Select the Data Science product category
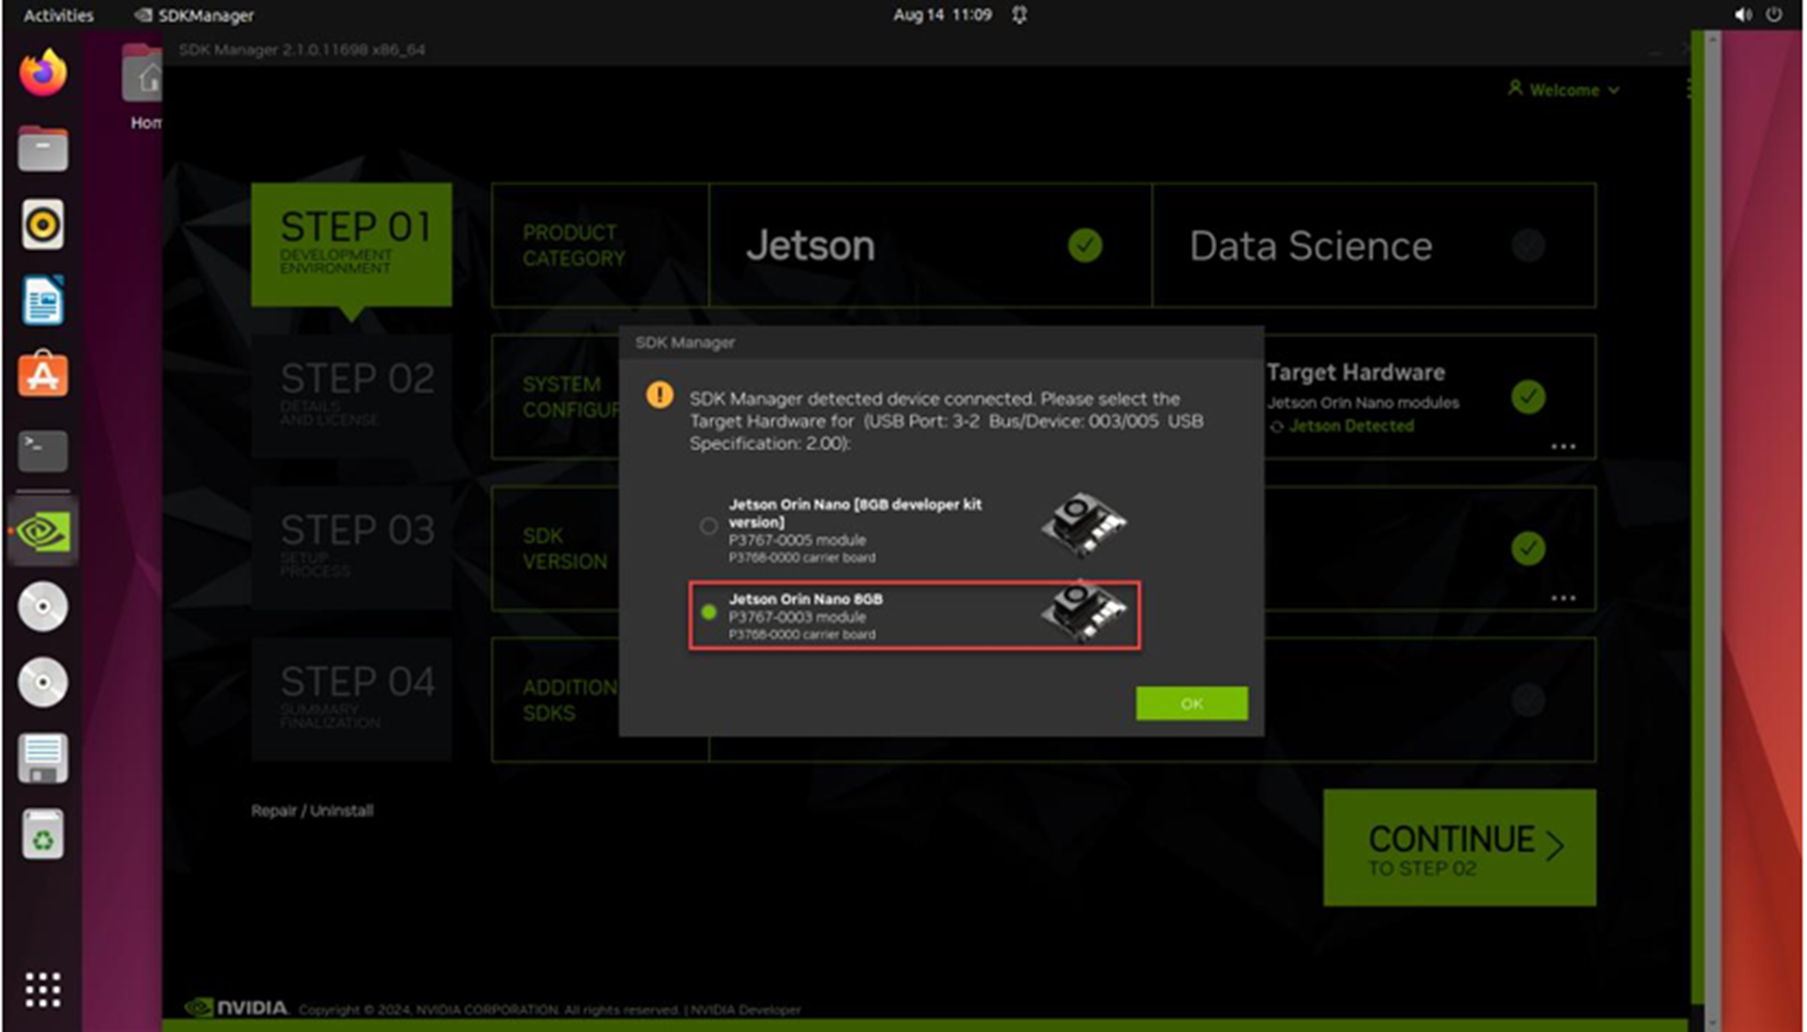 [1374, 245]
